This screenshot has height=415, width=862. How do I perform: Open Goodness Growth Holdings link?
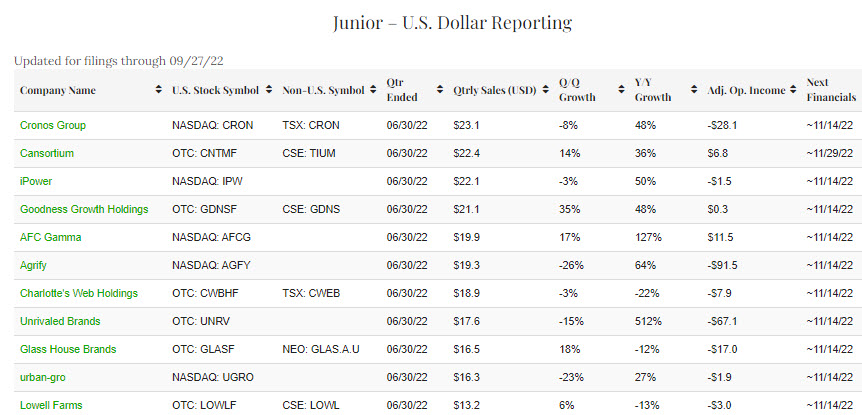coord(84,209)
